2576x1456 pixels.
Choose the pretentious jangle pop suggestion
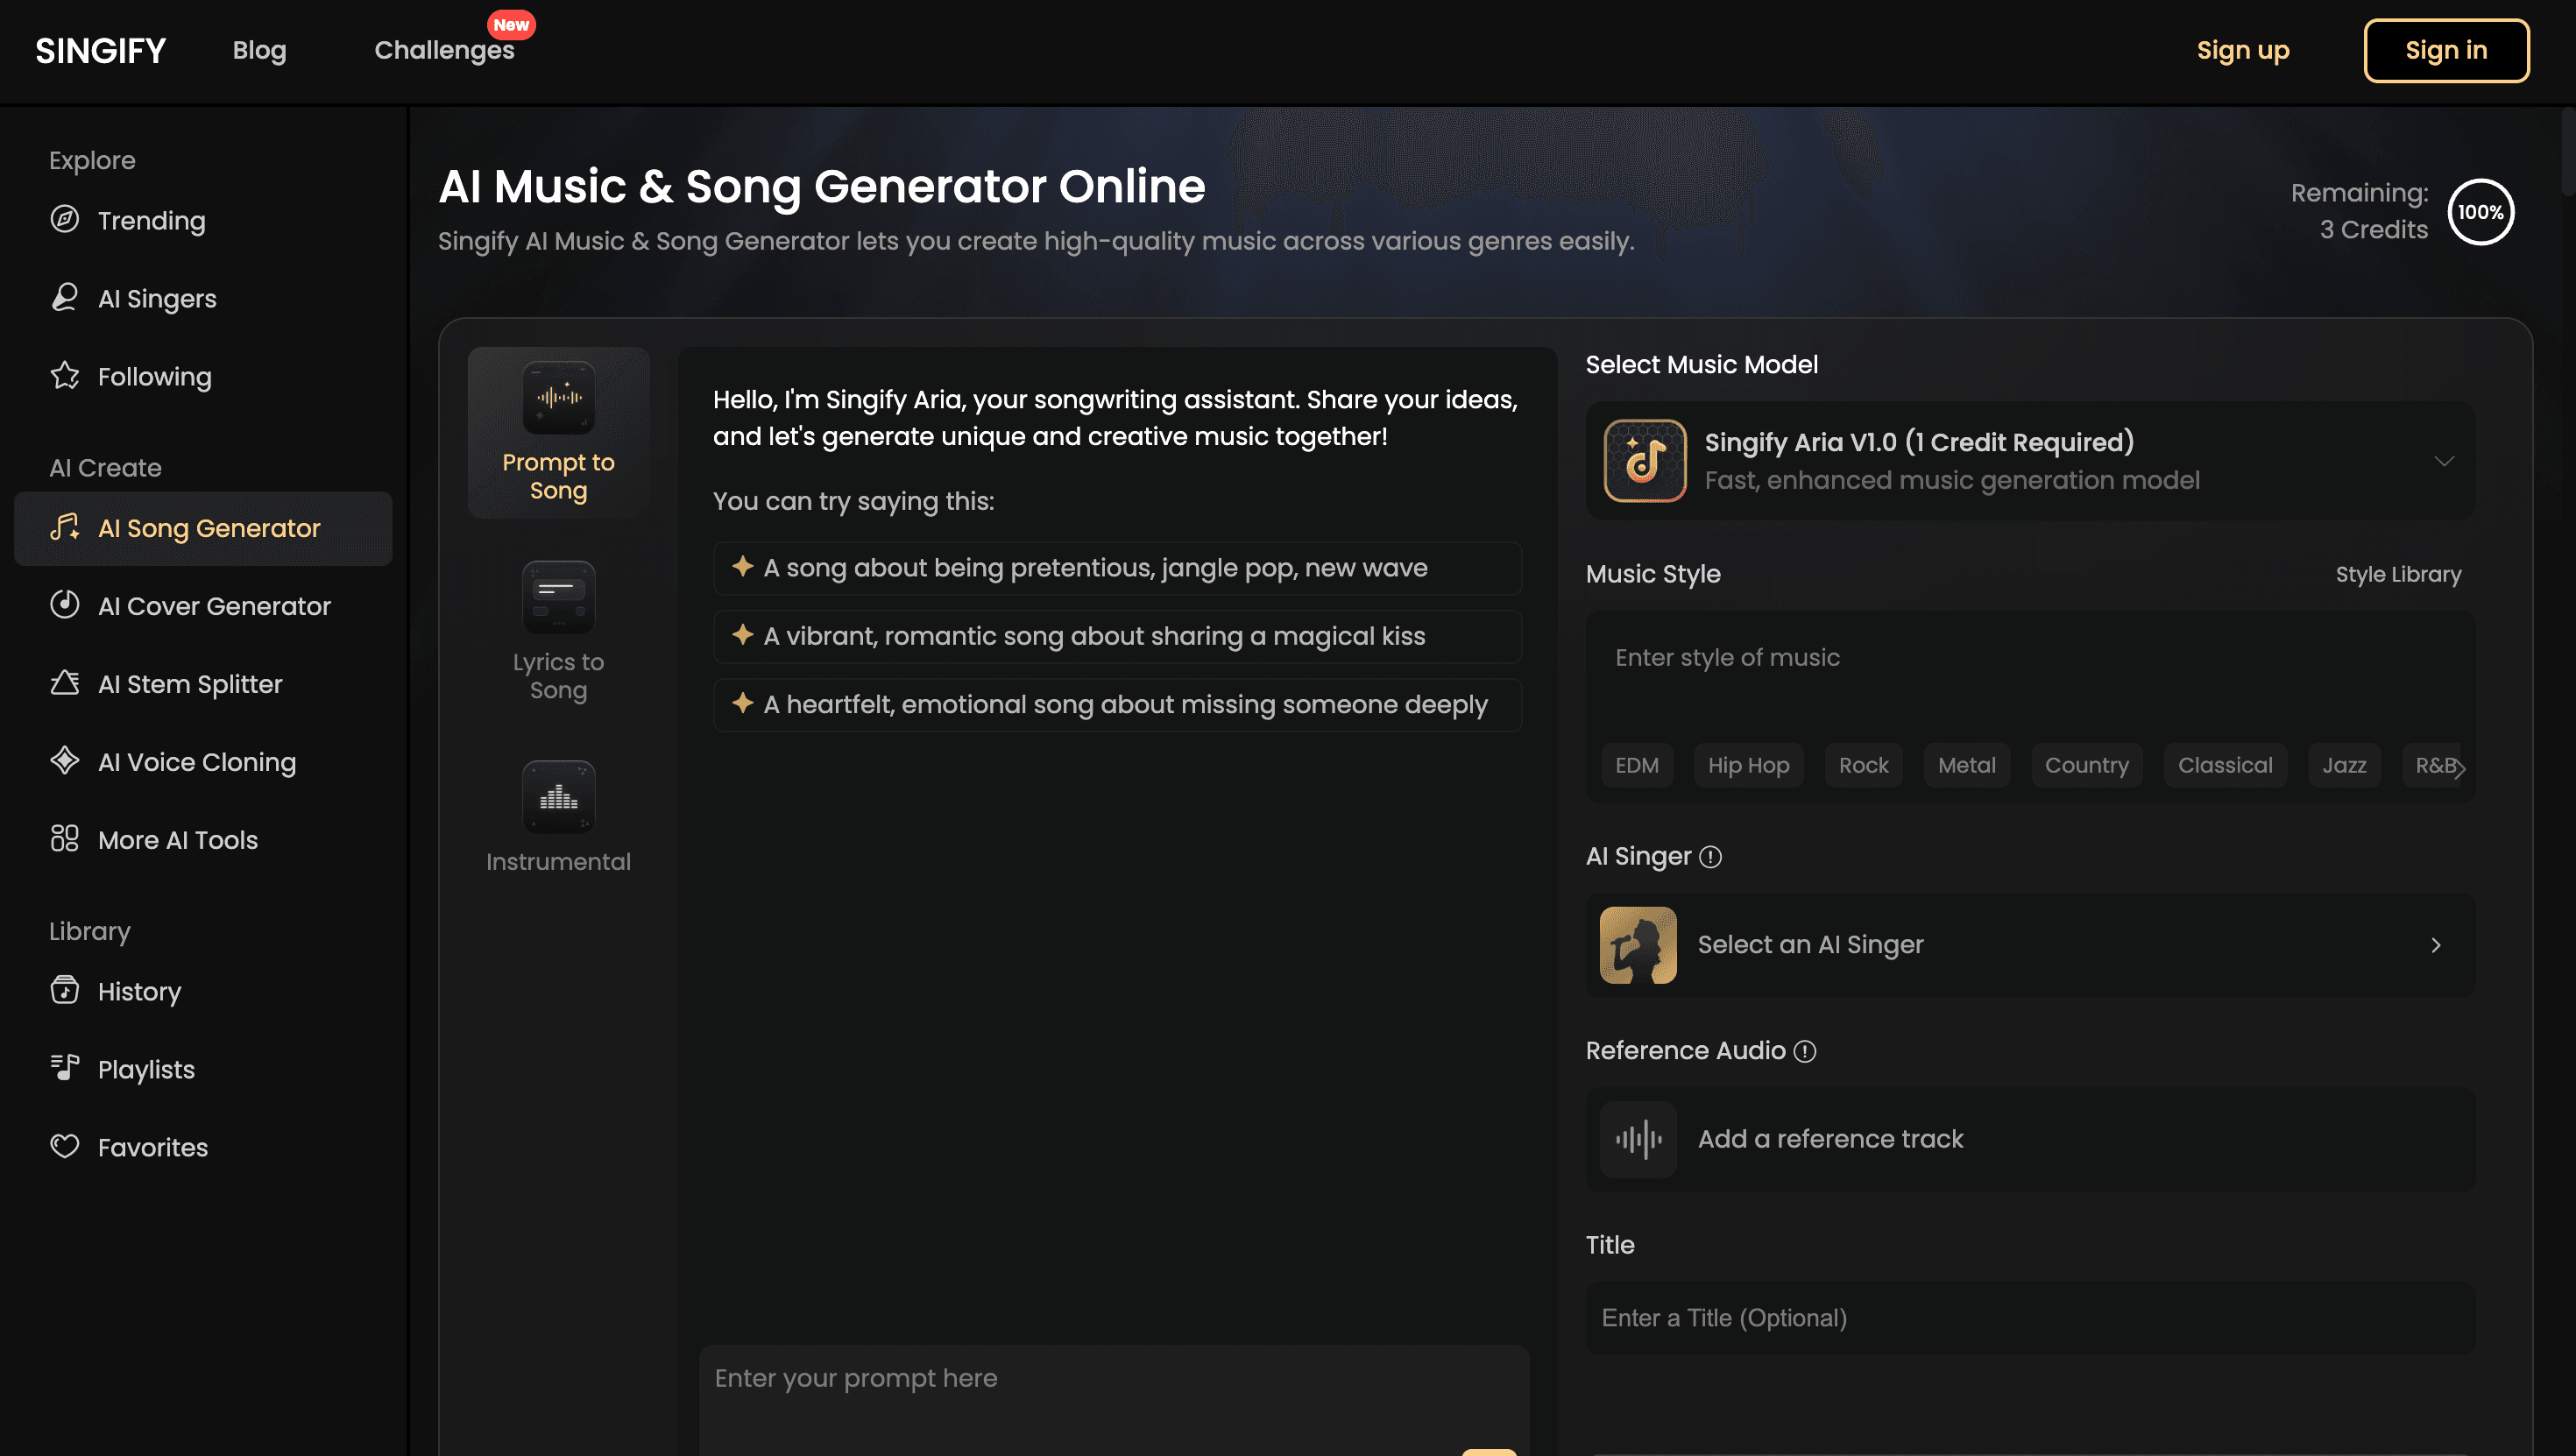click(x=1117, y=568)
